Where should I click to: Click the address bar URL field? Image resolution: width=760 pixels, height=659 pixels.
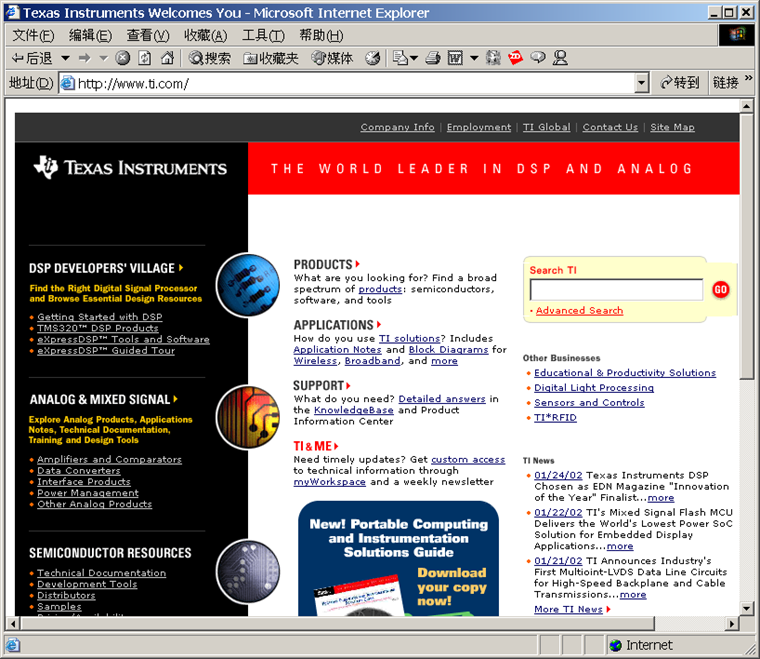click(354, 83)
